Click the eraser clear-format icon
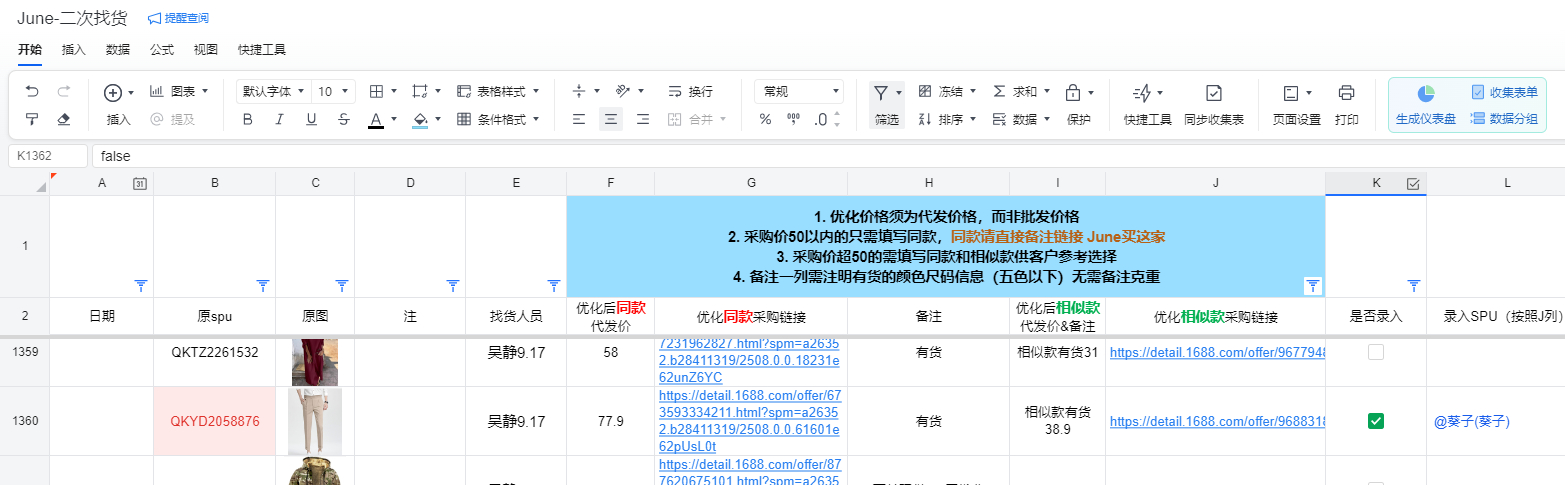 (64, 120)
